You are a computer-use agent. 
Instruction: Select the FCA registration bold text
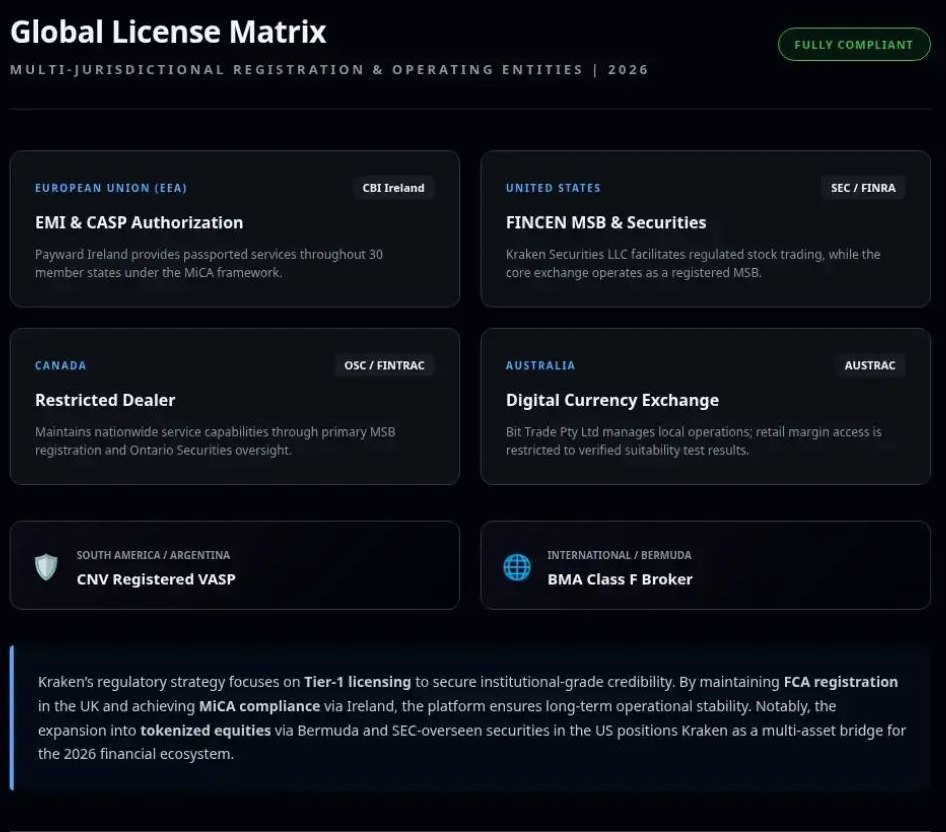click(x=840, y=681)
